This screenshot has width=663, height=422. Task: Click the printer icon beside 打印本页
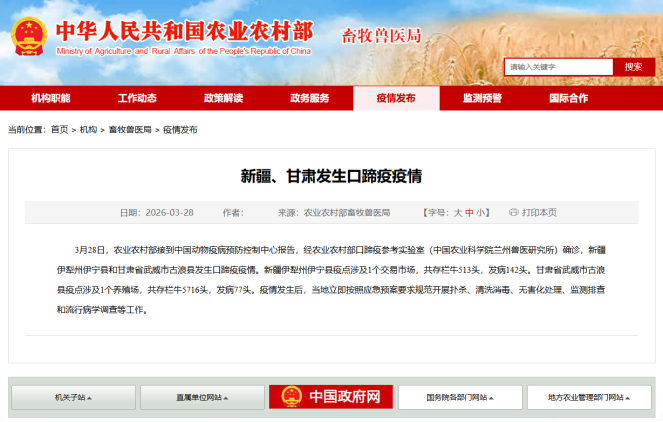coord(513,213)
